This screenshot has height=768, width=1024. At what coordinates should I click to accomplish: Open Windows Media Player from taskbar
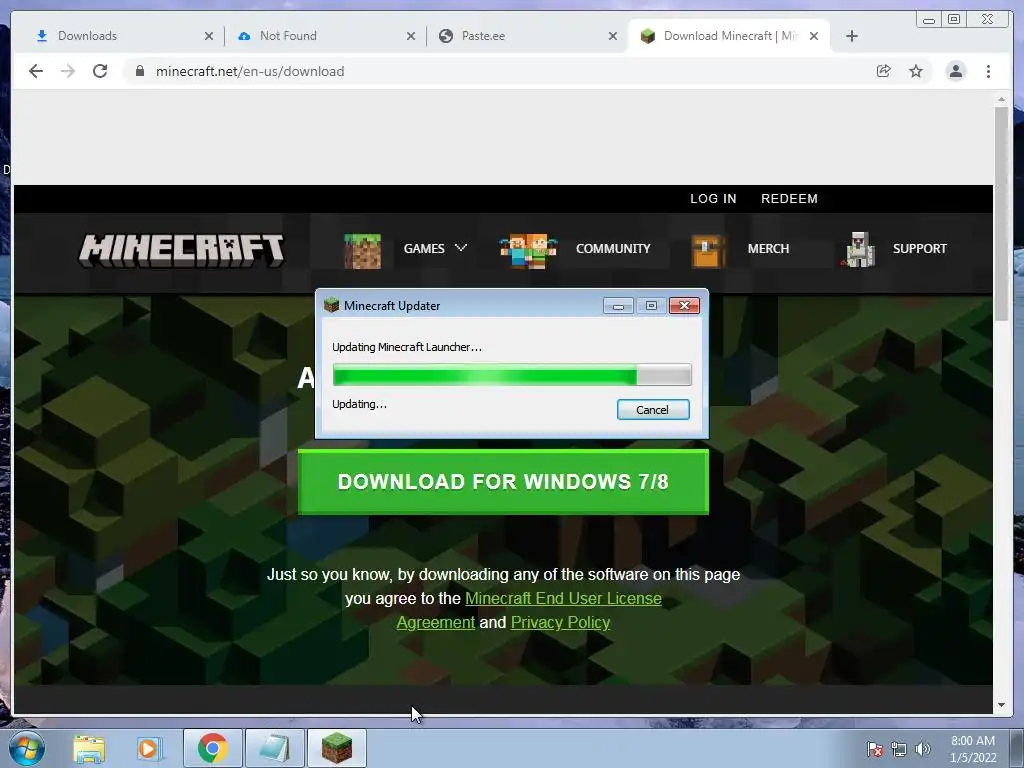pos(149,748)
